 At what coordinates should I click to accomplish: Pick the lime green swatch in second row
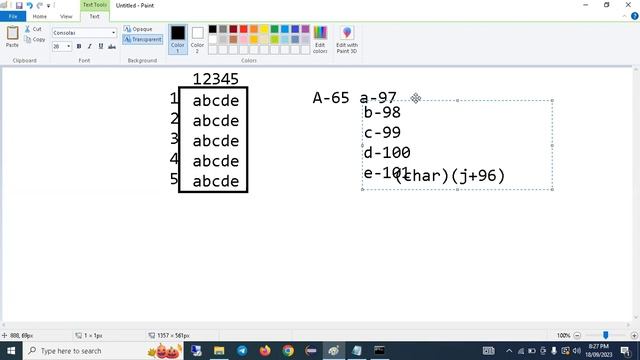click(274, 39)
